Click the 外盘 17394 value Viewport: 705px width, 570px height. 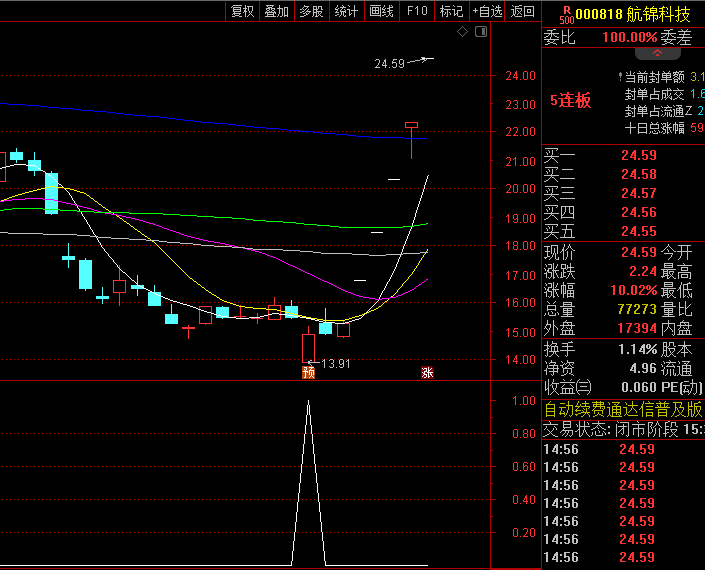[x=637, y=329]
